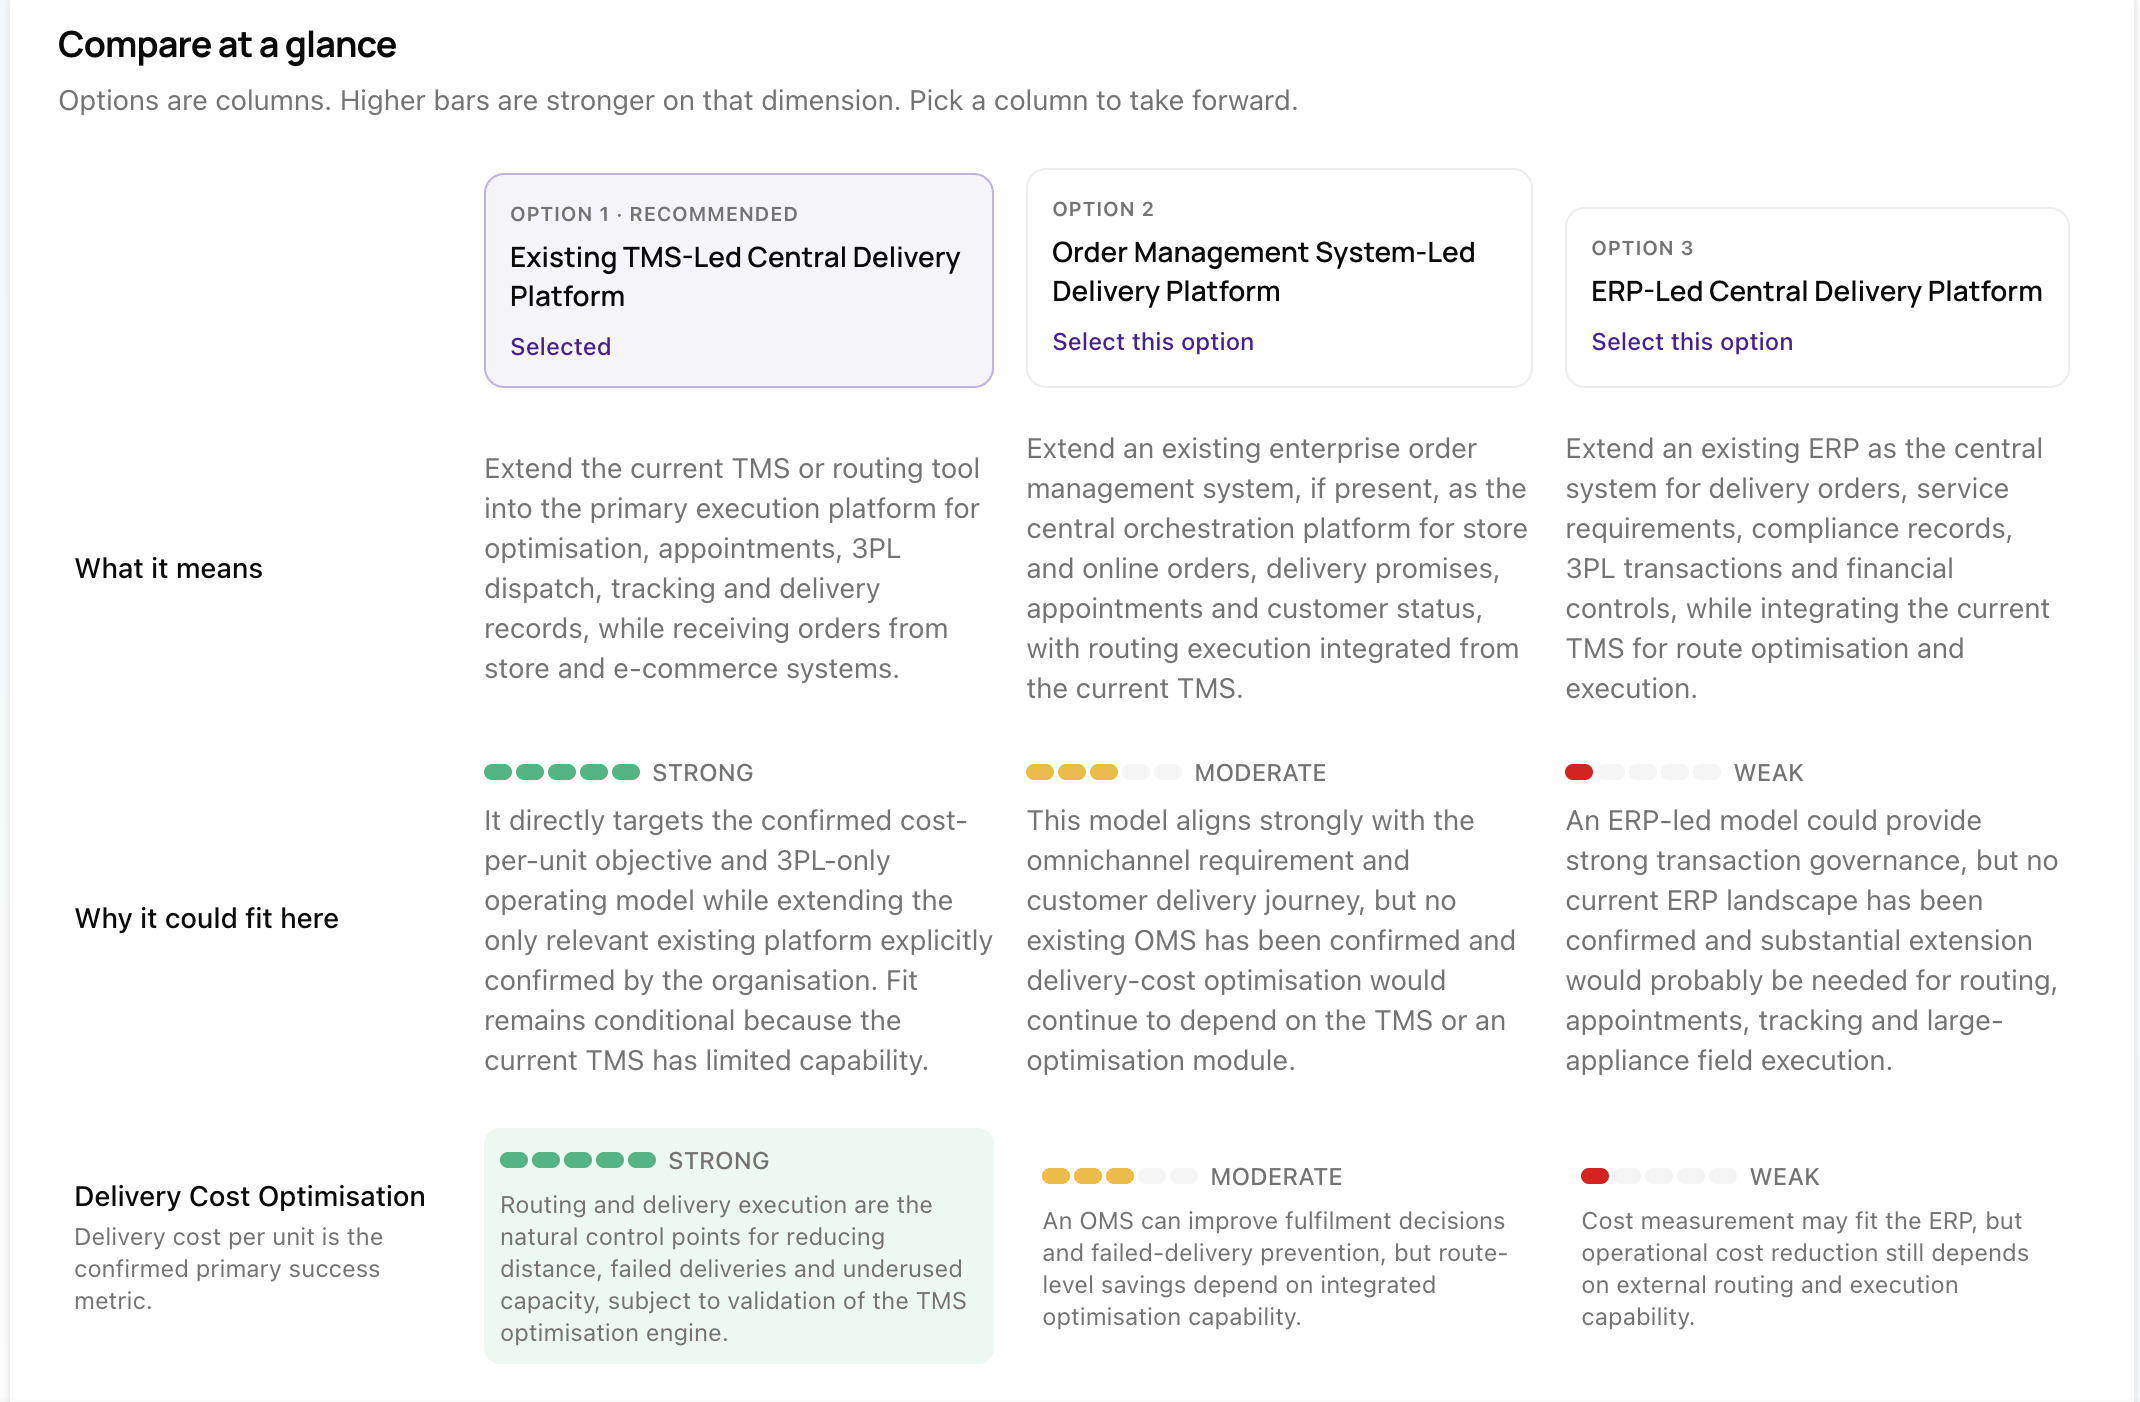The image size is (2140, 1402).
Task: Click the 'Selected' label in Option 1
Action: 560,347
